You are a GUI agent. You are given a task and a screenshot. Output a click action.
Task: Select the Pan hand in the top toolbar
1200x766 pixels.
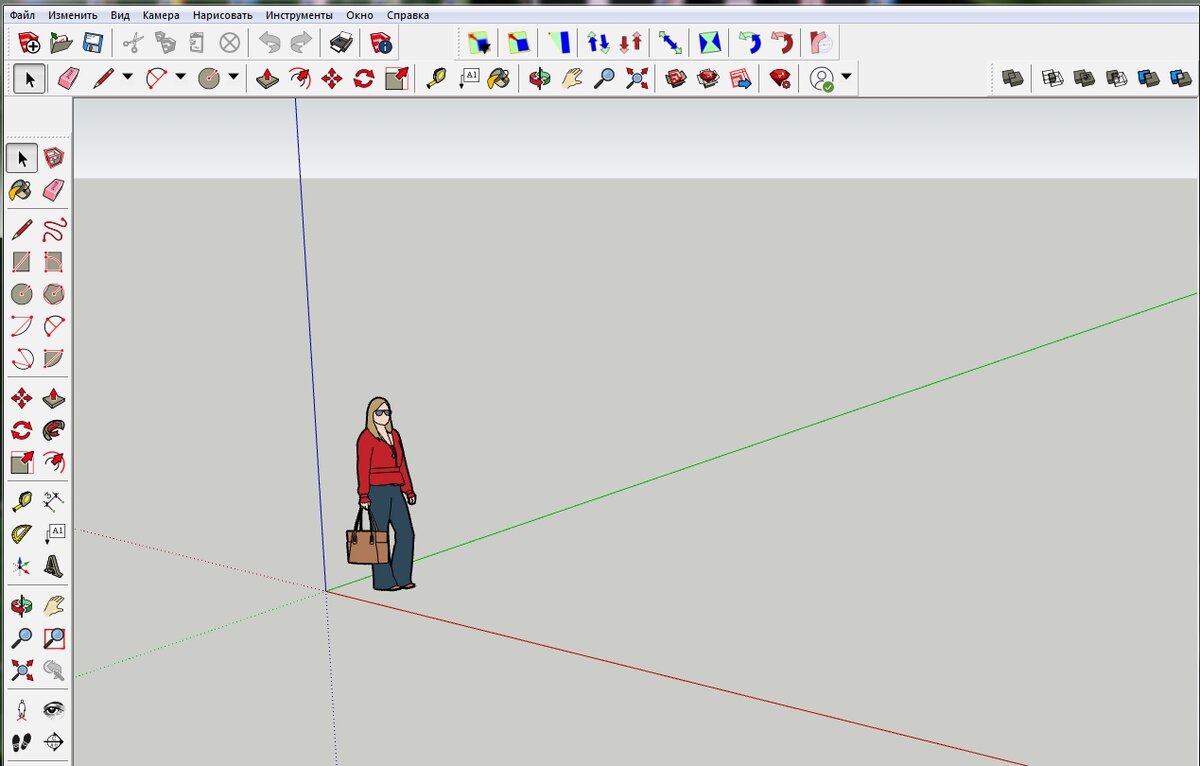point(571,78)
